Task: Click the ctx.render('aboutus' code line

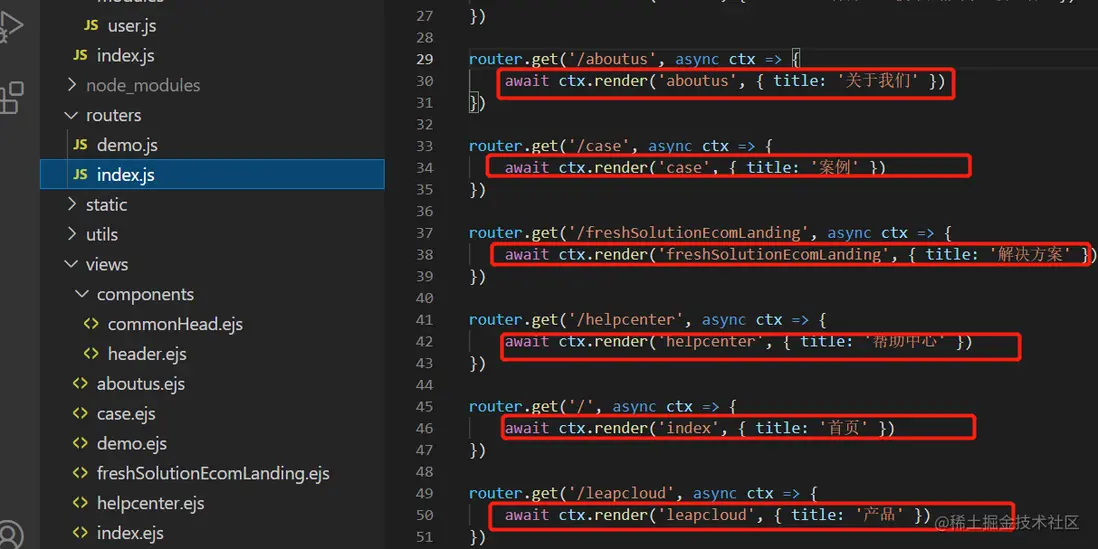Action: pos(725,81)
